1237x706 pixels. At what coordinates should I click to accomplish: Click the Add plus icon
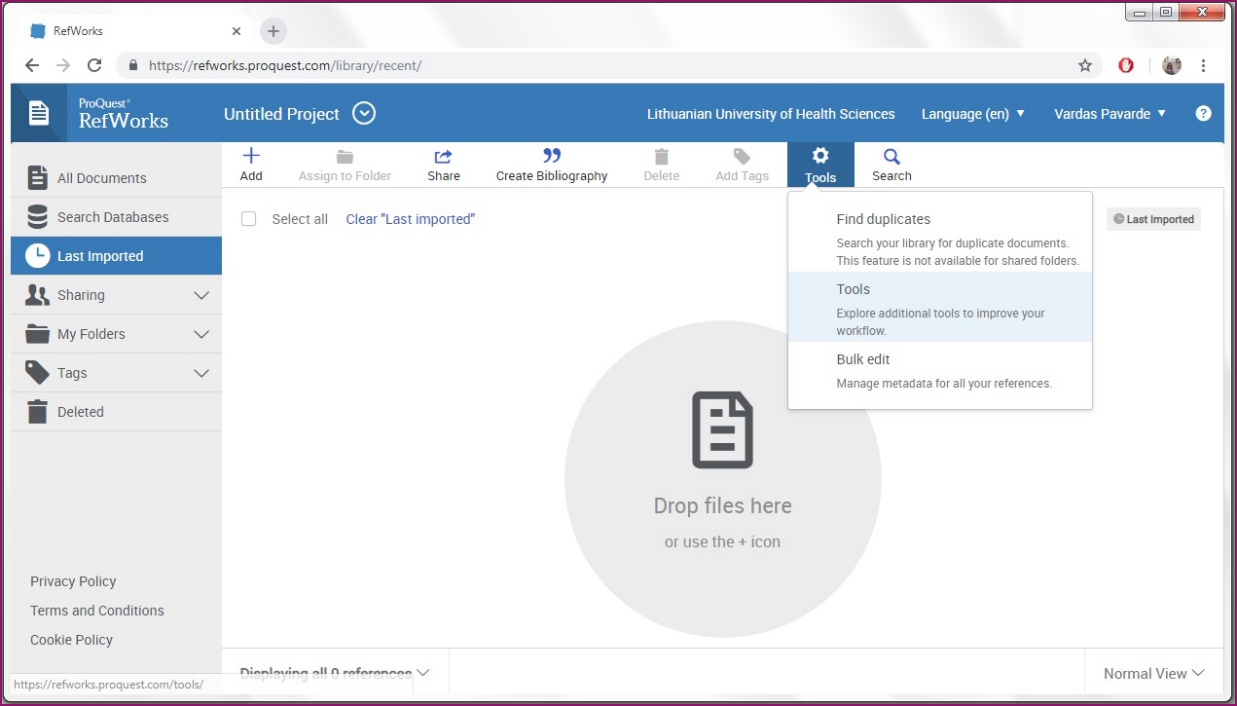pyautogui.click(x=251, y=156)
